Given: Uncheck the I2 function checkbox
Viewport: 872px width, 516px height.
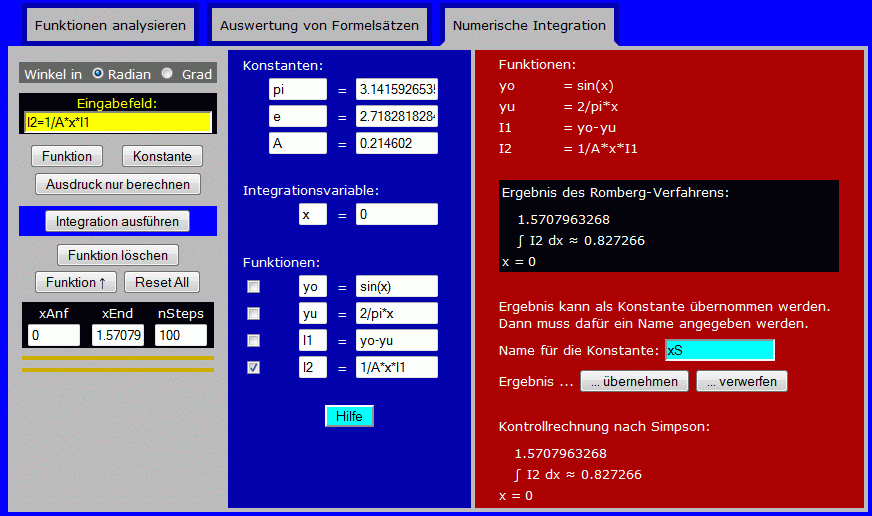Looking at the screenshot, I should coord(254,367).
